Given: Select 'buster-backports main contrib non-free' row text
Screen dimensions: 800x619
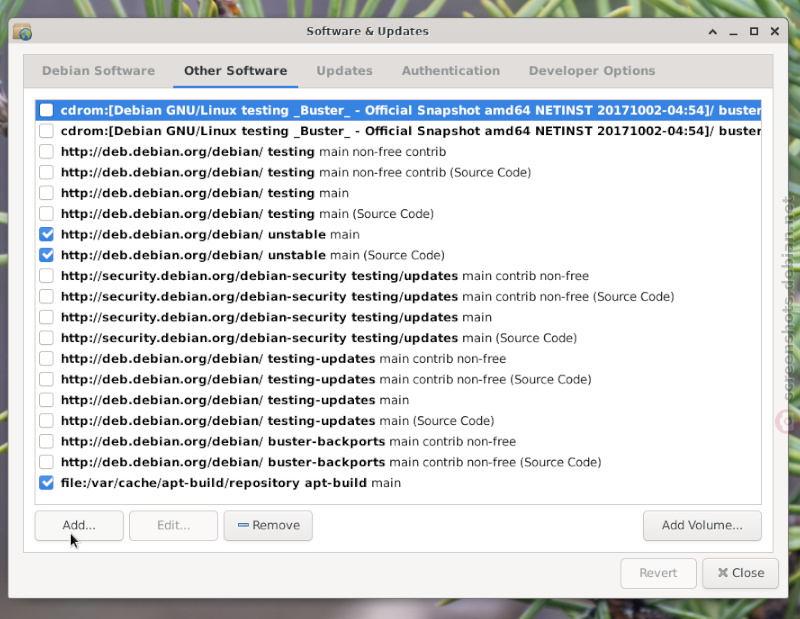Looking at the screenshot, I should click(288, 441).
